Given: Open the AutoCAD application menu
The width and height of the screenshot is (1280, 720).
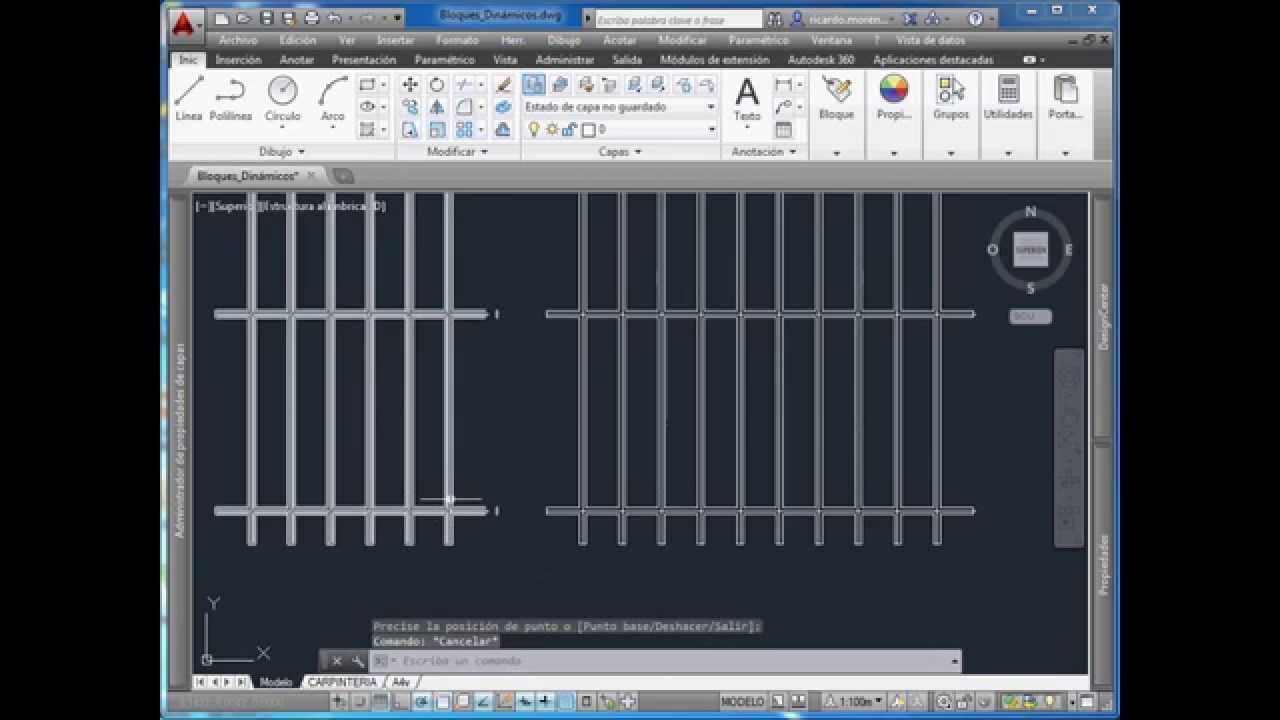Looking at the screenshot, I should pyautogui.click(x=184, y=24).
